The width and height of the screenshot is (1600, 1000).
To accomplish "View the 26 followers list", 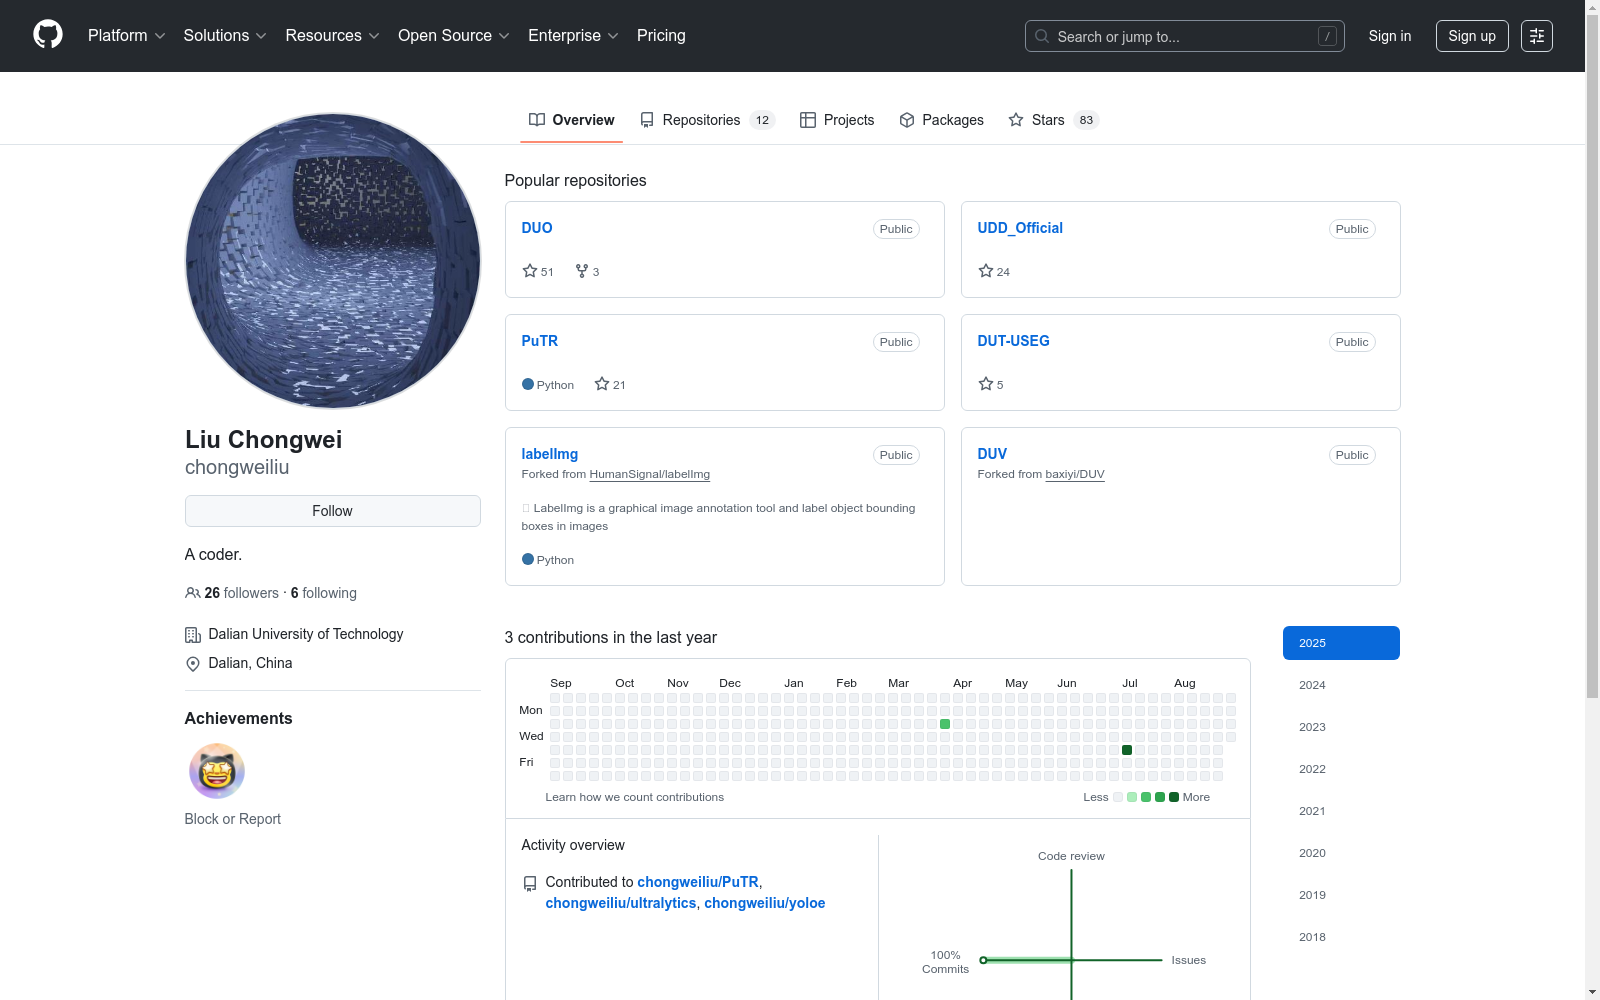I will click(x=242, y=593).
